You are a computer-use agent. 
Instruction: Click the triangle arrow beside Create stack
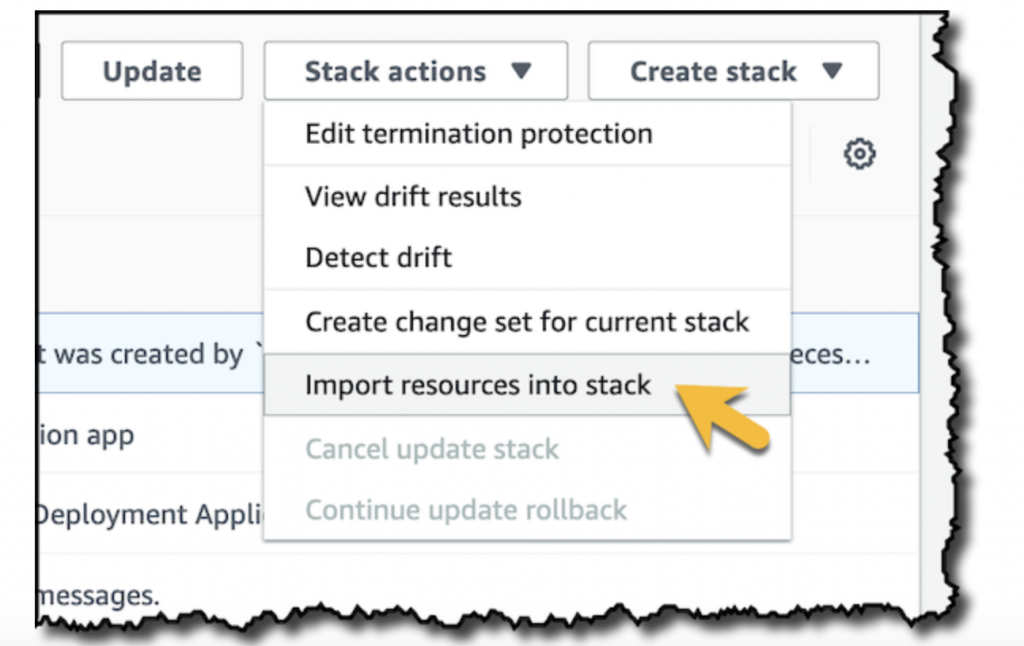[832, 71]
